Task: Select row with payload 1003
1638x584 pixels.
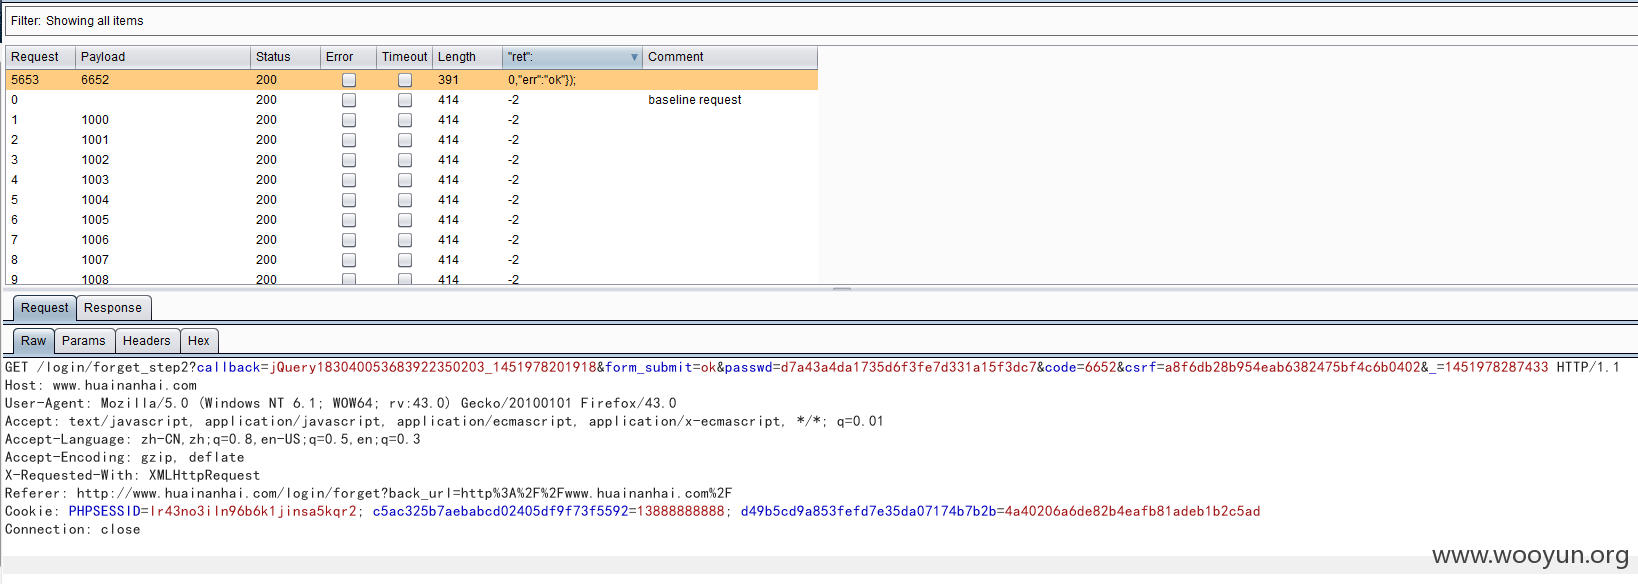Action: coord(412,180)
